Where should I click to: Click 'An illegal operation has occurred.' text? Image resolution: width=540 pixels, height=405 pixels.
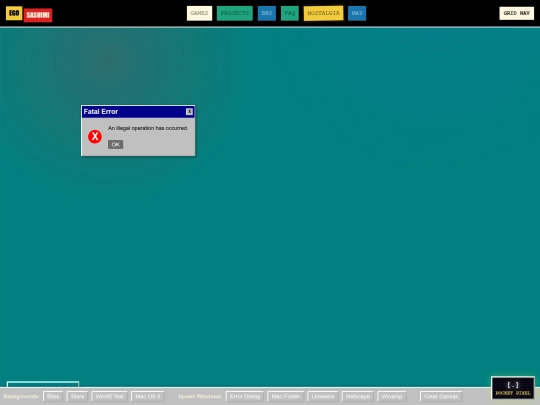point(148,128)
